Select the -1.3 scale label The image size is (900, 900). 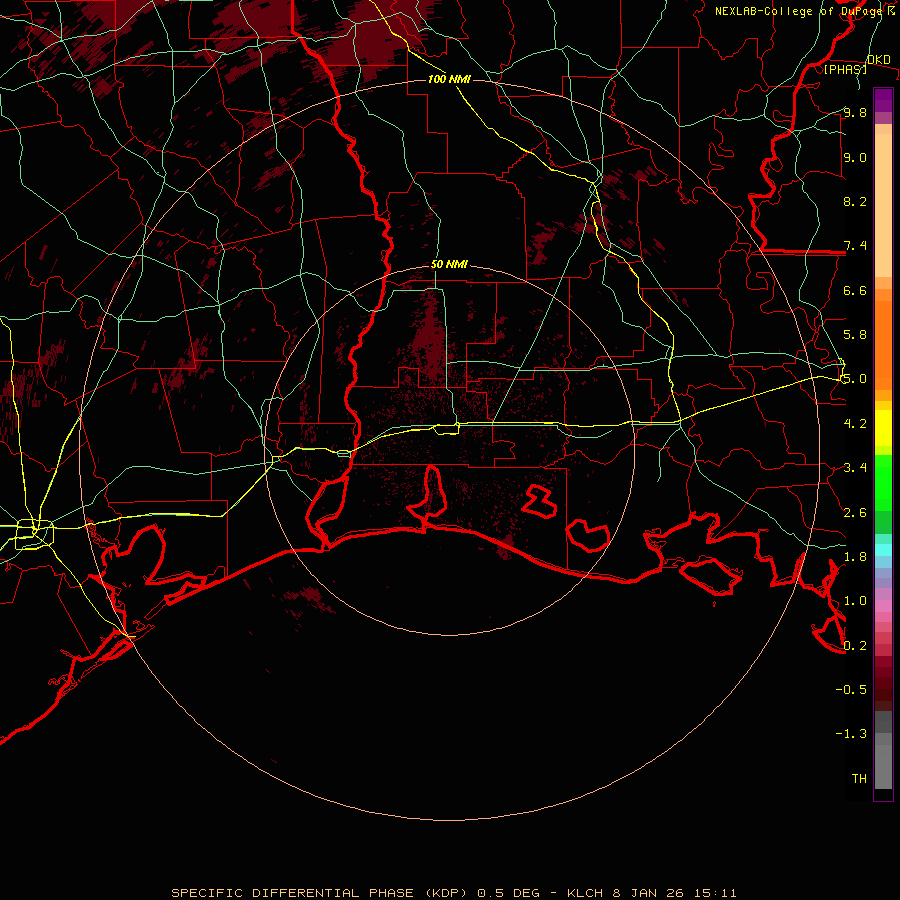point(851,734)
